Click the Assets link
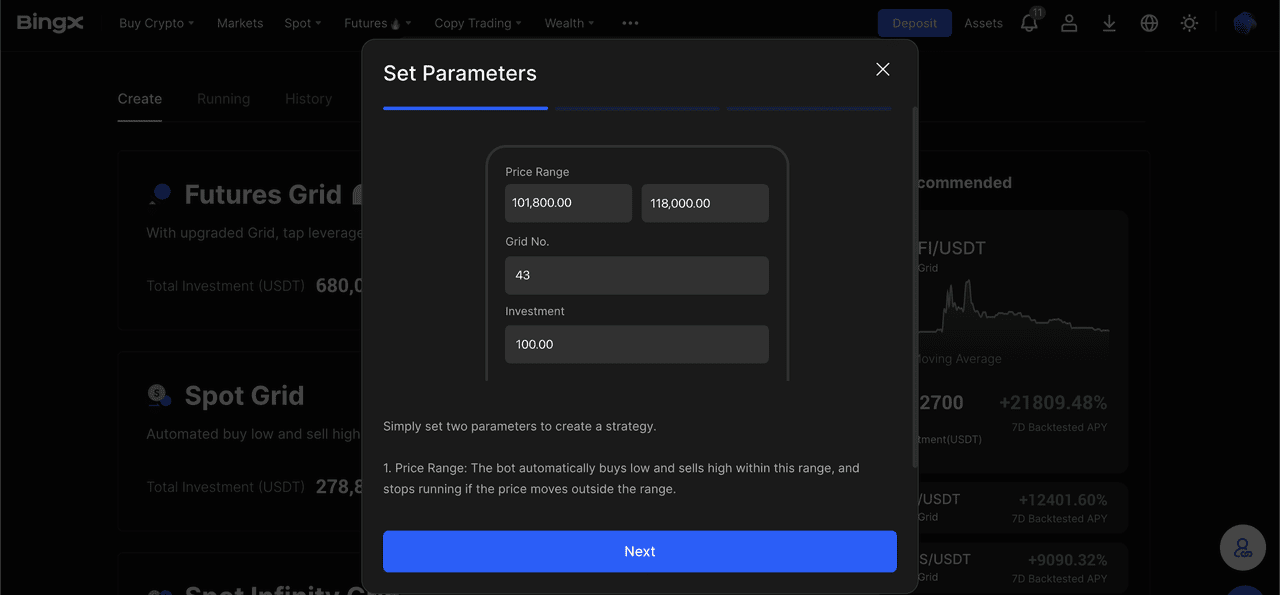The height and width of the screenshot is (595, 1280). (x=983, y=23)
